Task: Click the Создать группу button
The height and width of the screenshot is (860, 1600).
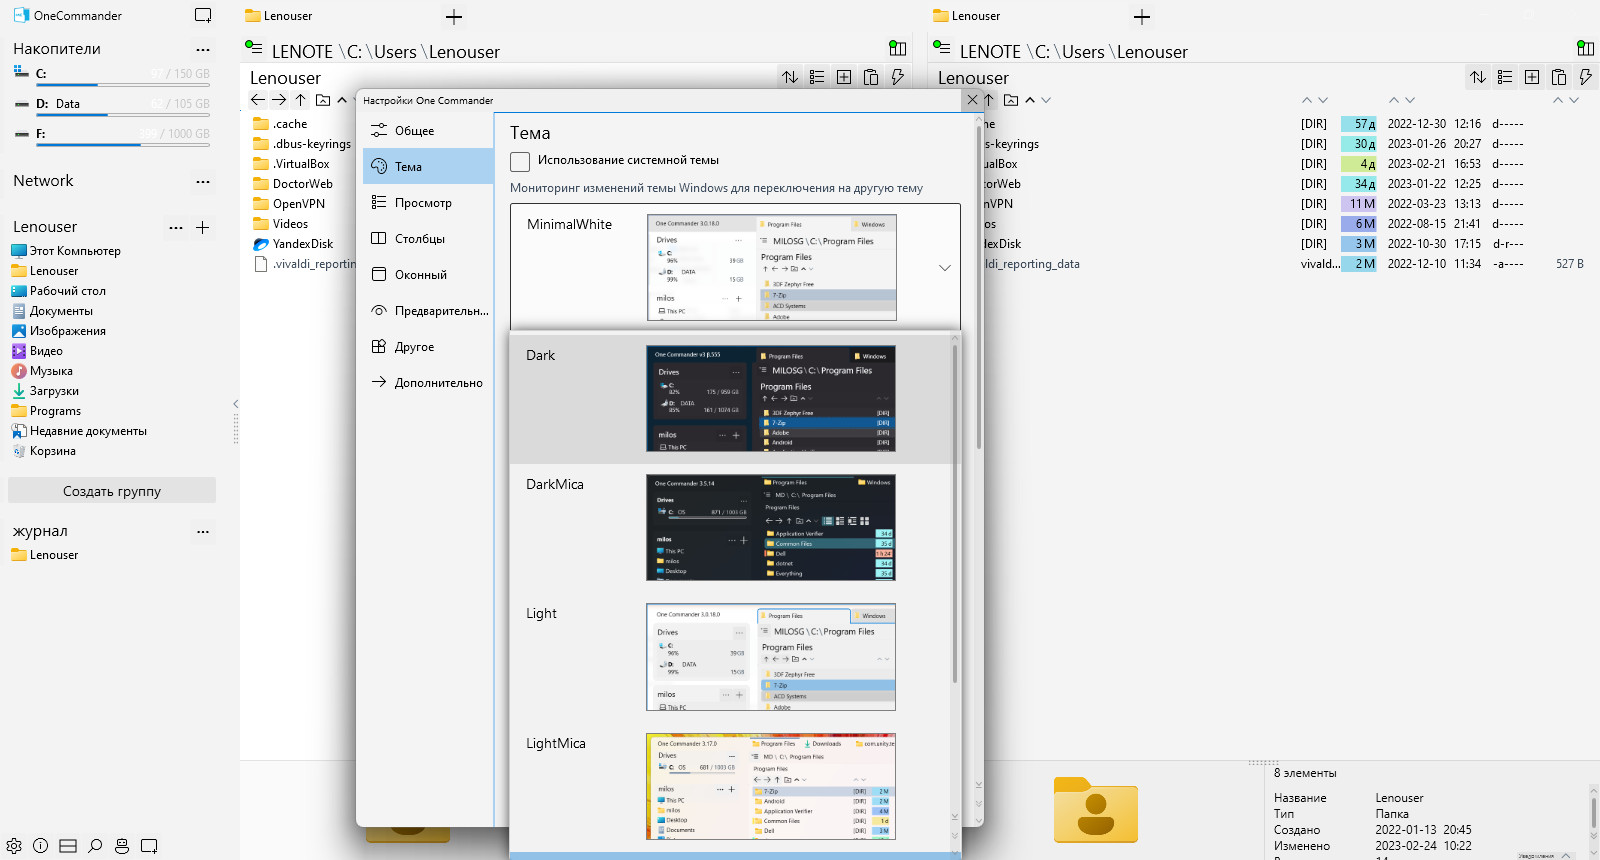Action: (x=112, y=491)
